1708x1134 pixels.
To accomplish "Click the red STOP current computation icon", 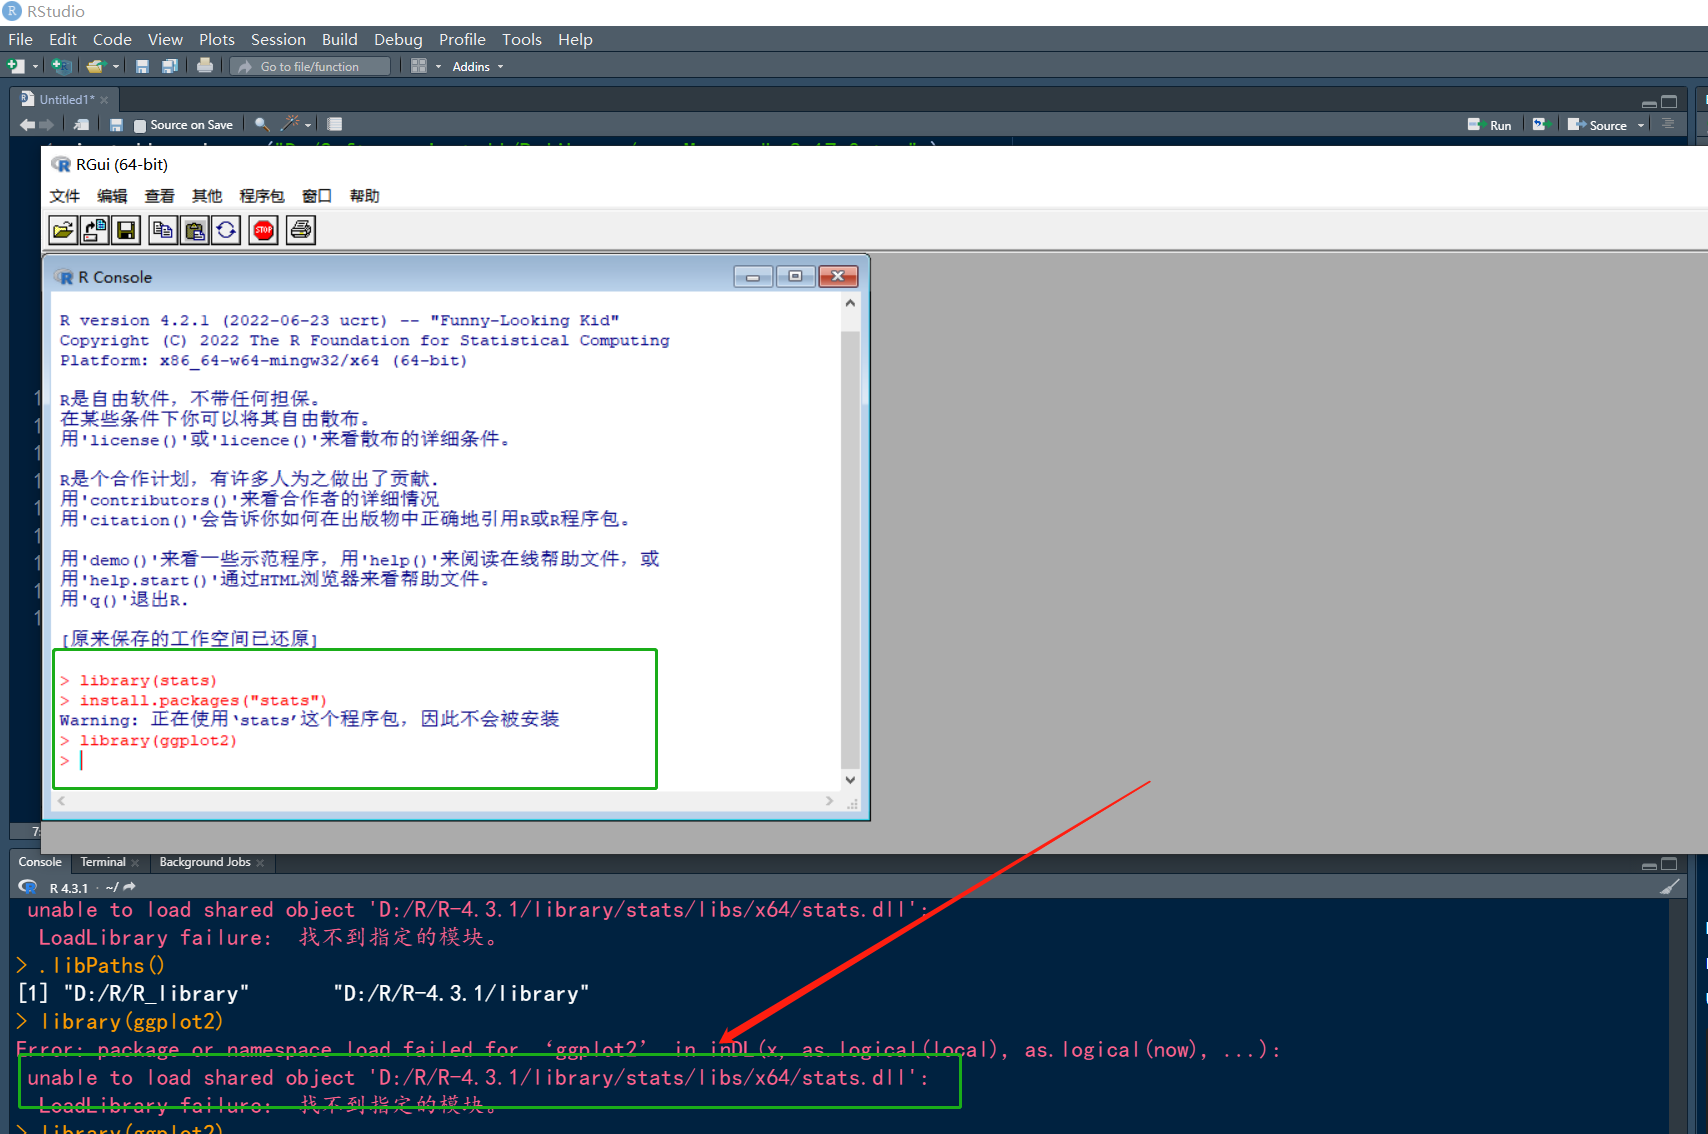I will pos(264,230).
